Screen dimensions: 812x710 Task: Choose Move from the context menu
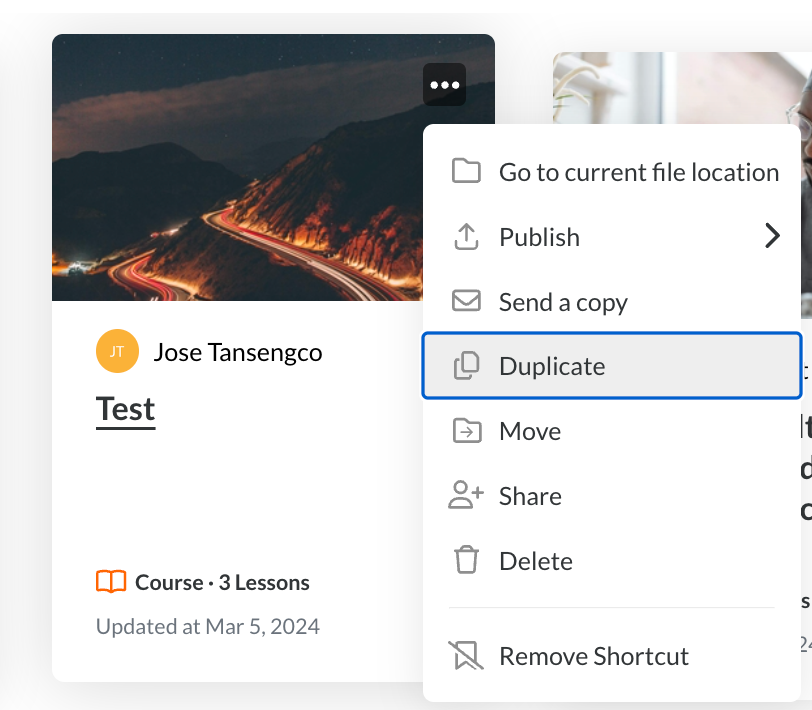click(x=530, y=431)
